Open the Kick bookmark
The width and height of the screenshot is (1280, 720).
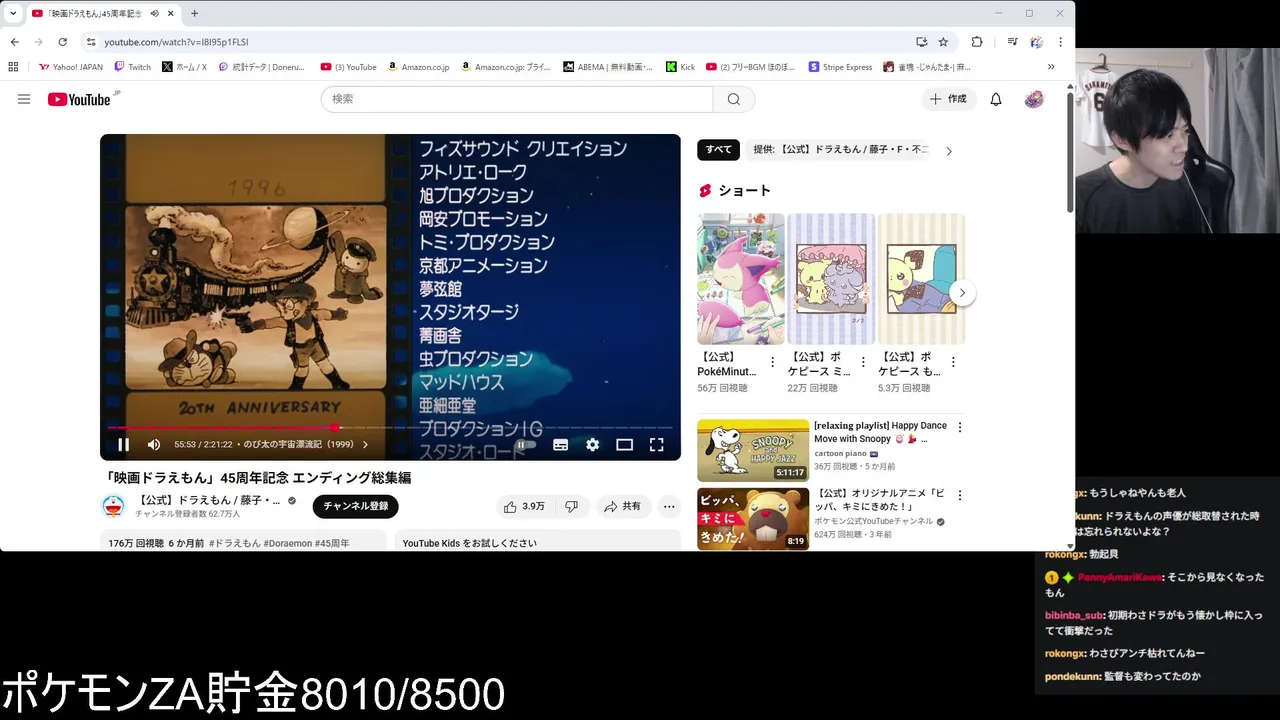pos(680,67)
